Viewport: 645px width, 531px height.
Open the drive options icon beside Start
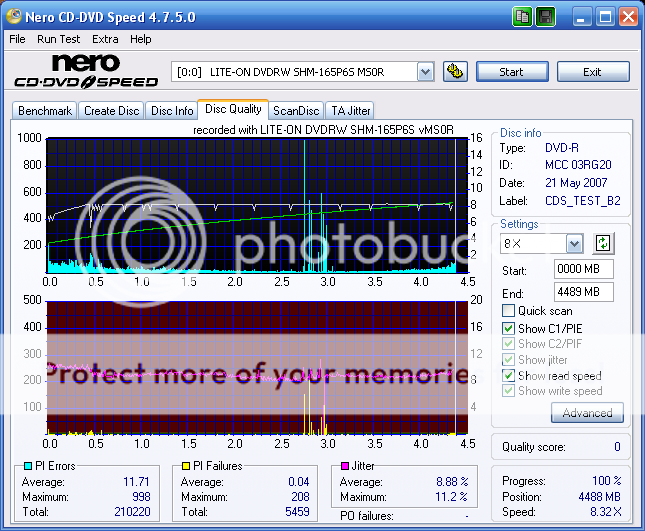tap(455, 71)
